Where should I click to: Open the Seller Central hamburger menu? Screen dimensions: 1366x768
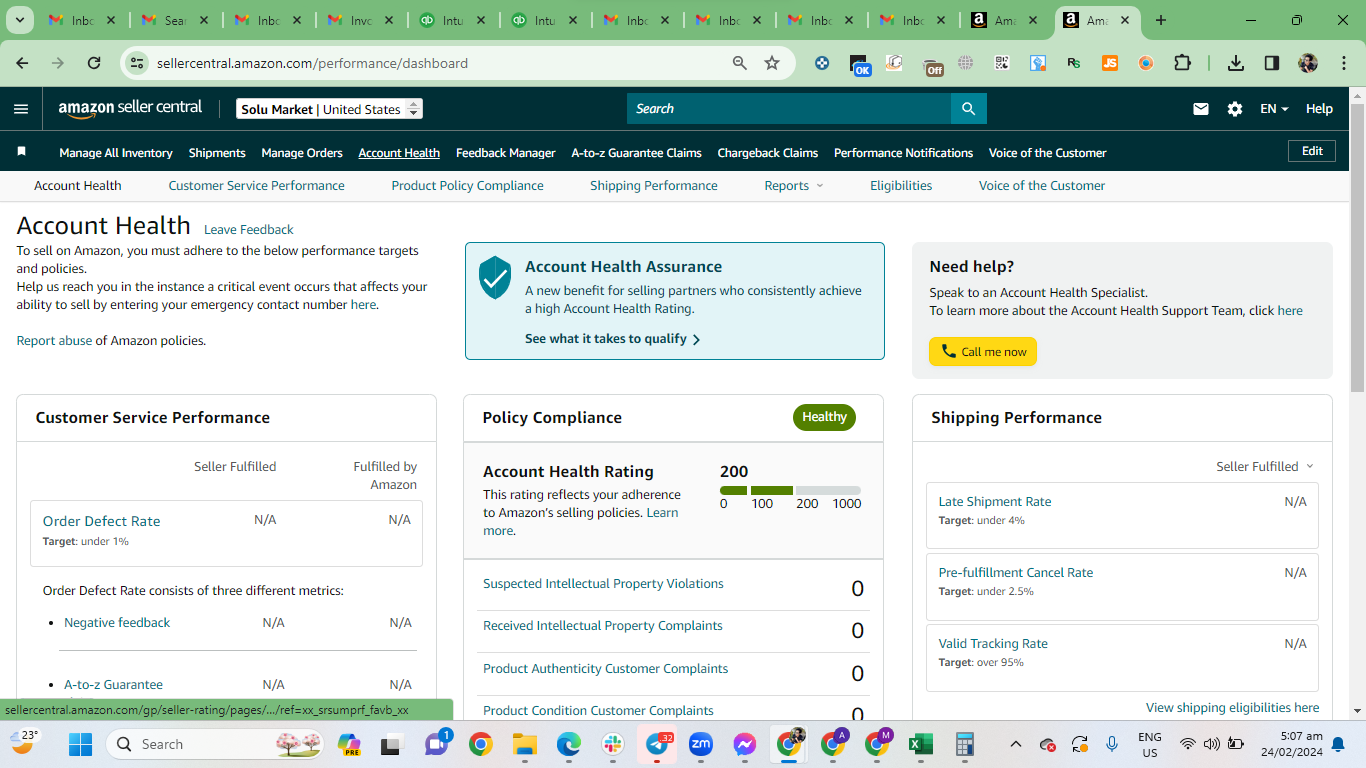coord(21,109)
